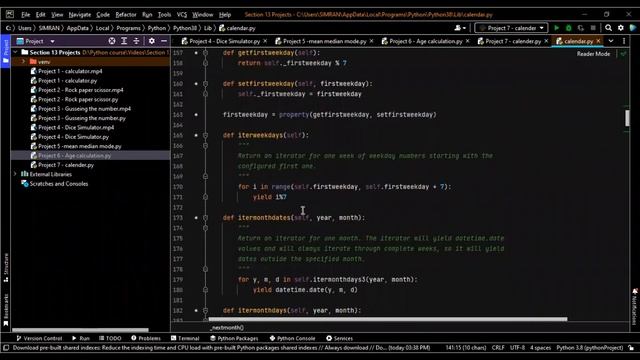640x360 pixels.
Task: Click the inspections checkmark widget in editor
Action: pyautogui.click(x=623, y=54)
